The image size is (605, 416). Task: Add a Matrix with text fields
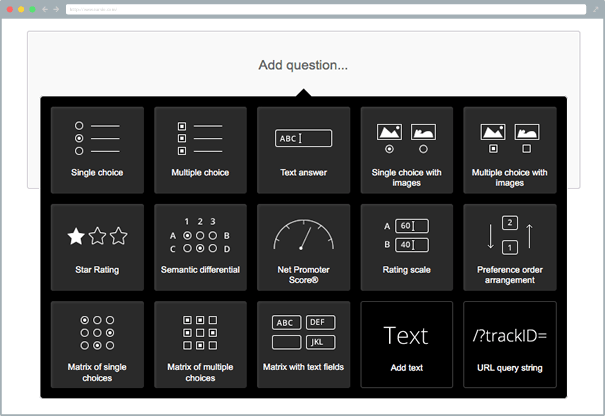pyautogui.click(x=303, y=344)
